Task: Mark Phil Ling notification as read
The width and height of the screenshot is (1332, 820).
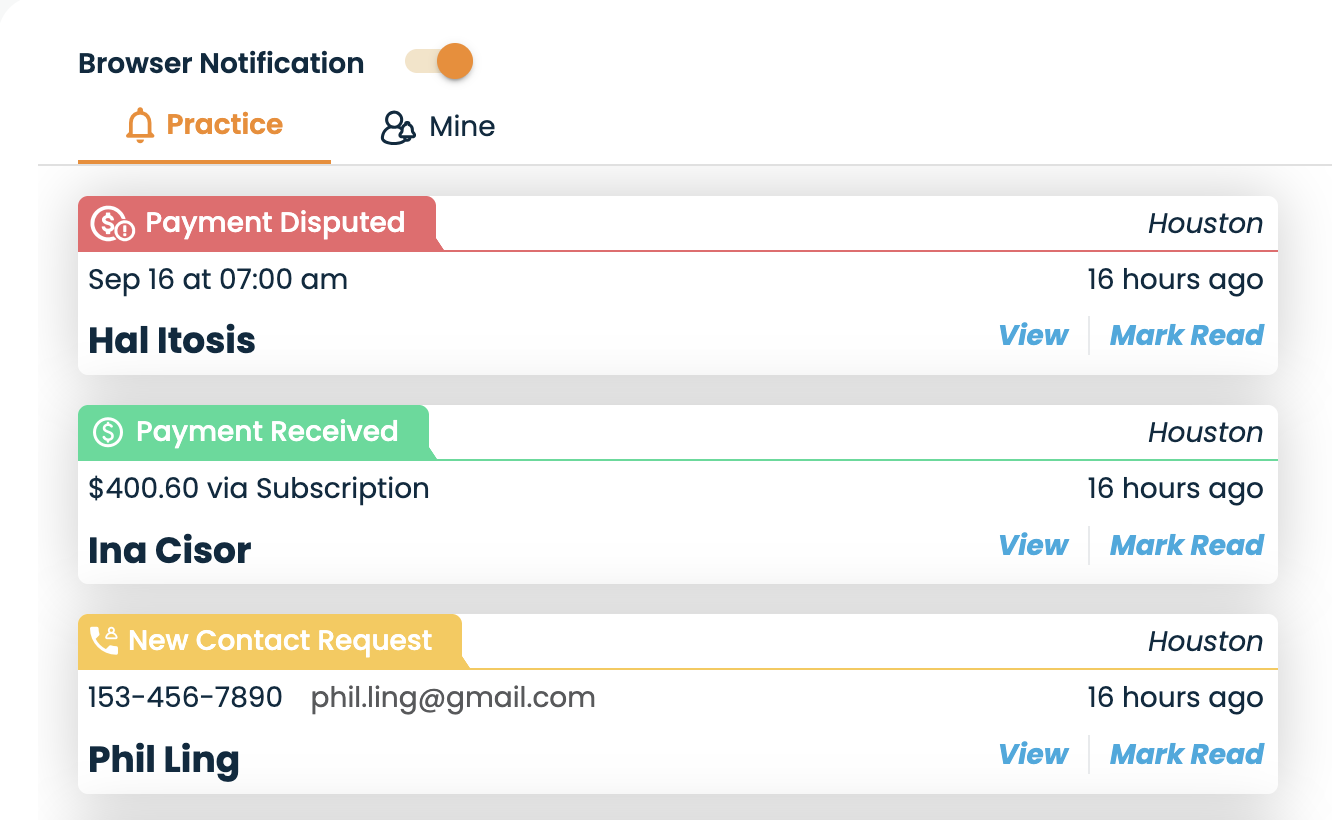Action: pos(1187,754)
